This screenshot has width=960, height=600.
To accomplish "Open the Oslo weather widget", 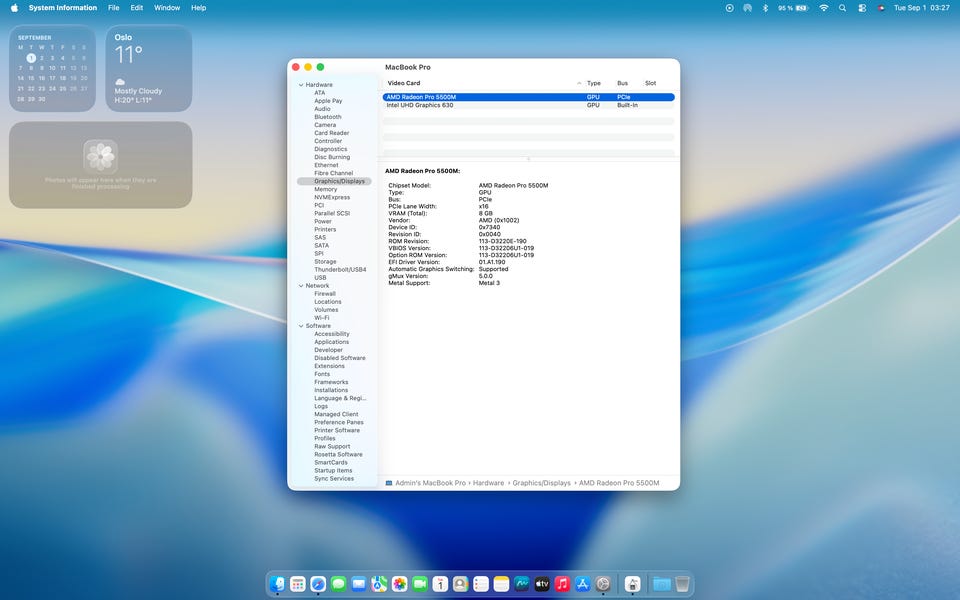I will pyautogui.click(x=149, y=68).
